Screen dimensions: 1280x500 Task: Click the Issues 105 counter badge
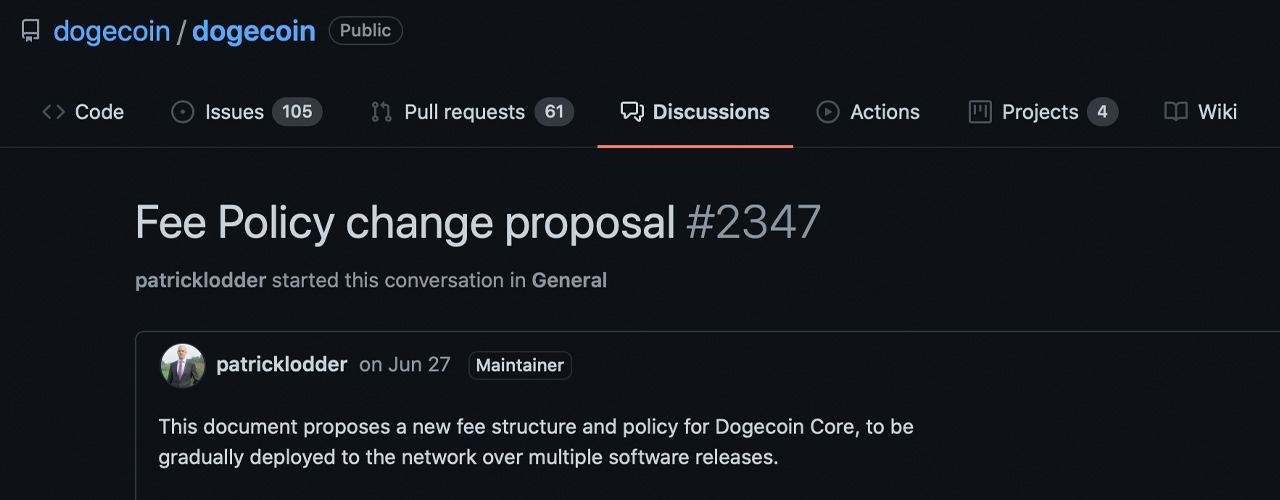[297, 112]
